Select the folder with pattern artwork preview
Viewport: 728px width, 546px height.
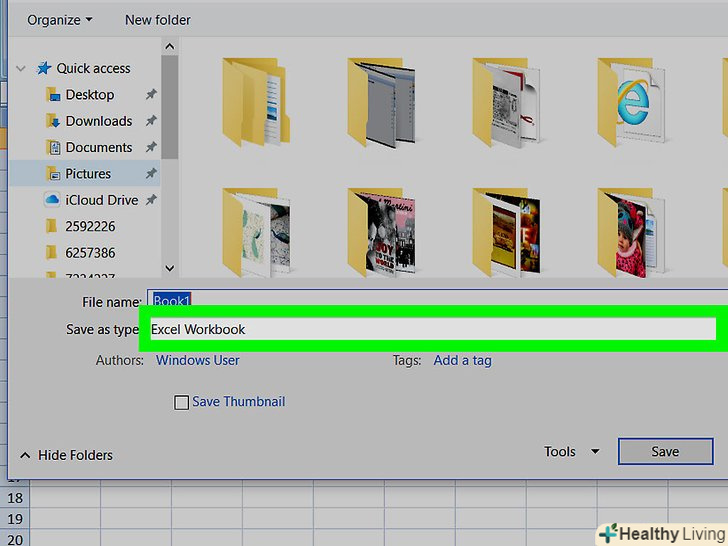click(x=256, y=232)
